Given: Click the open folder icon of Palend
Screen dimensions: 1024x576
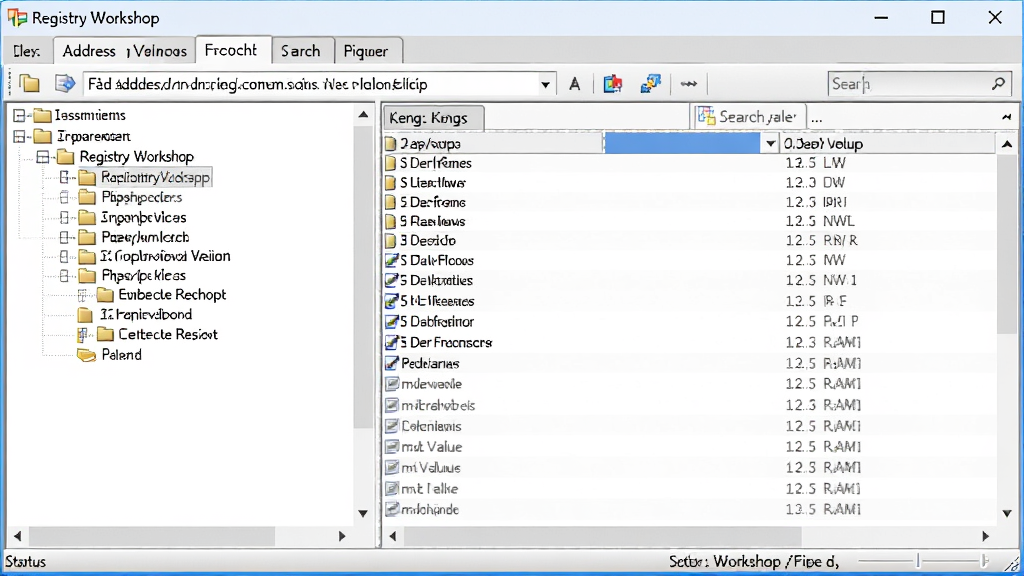Looking at the screenshot, I should point(86,355).
